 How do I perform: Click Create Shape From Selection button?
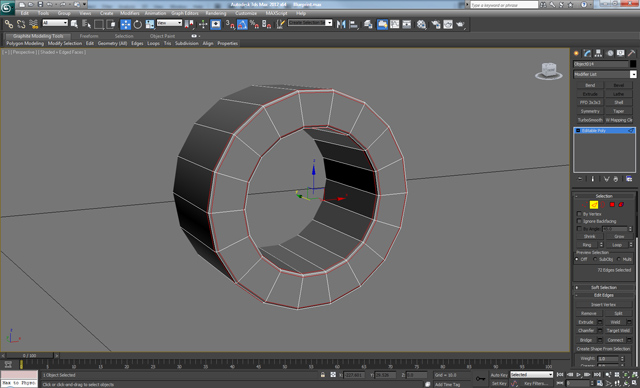pos(603,349)
